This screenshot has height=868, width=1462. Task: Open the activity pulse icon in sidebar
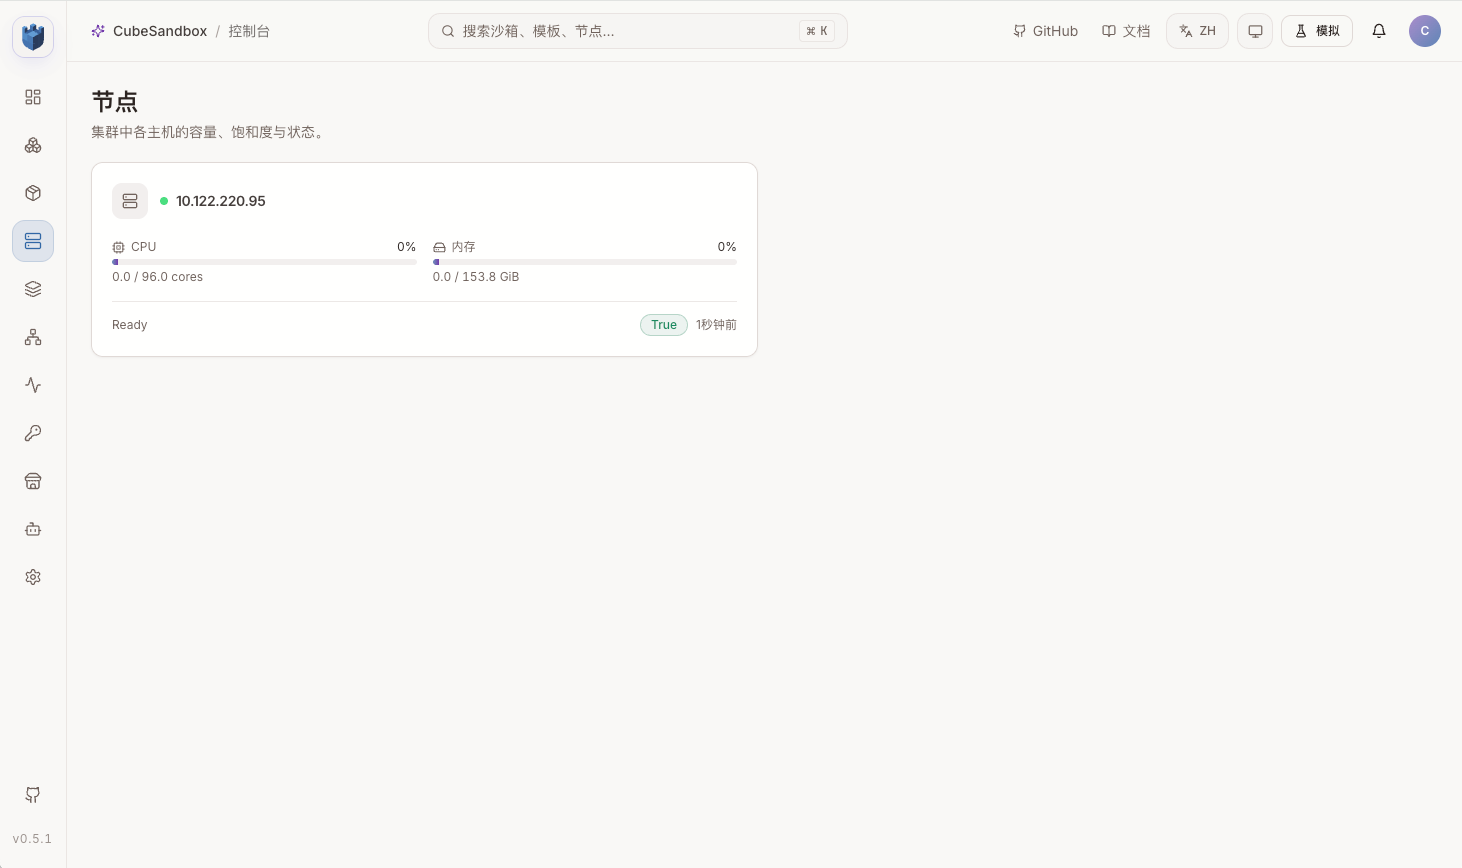[33, 385]
